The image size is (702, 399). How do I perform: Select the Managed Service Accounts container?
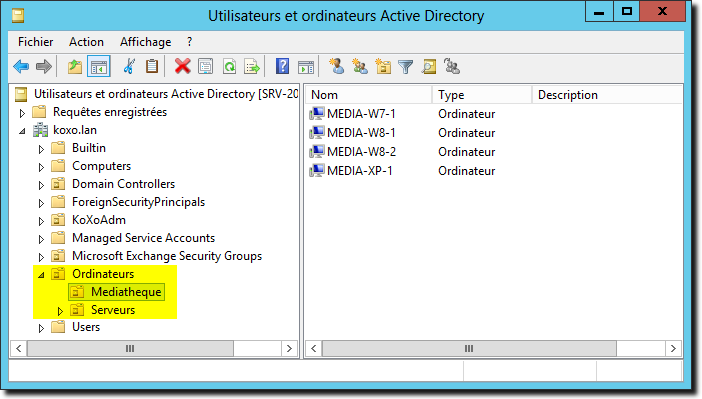143,238
